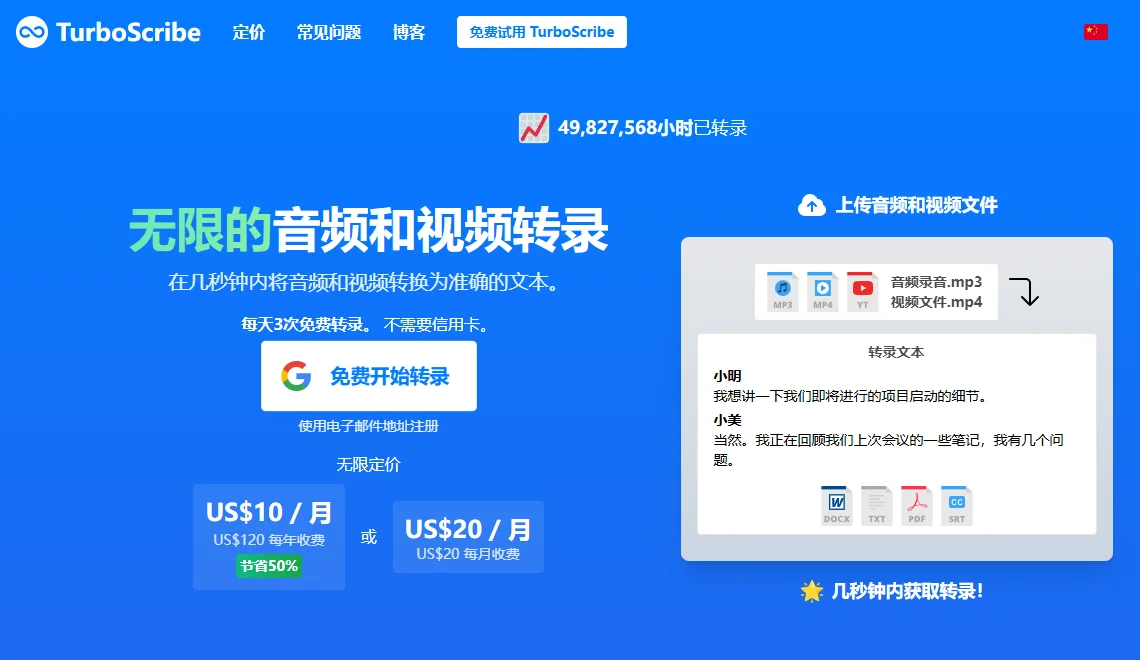This screenshot has height=660, width=1140.
Task: Click the DOCX export format icon
Action: [837, 505]
